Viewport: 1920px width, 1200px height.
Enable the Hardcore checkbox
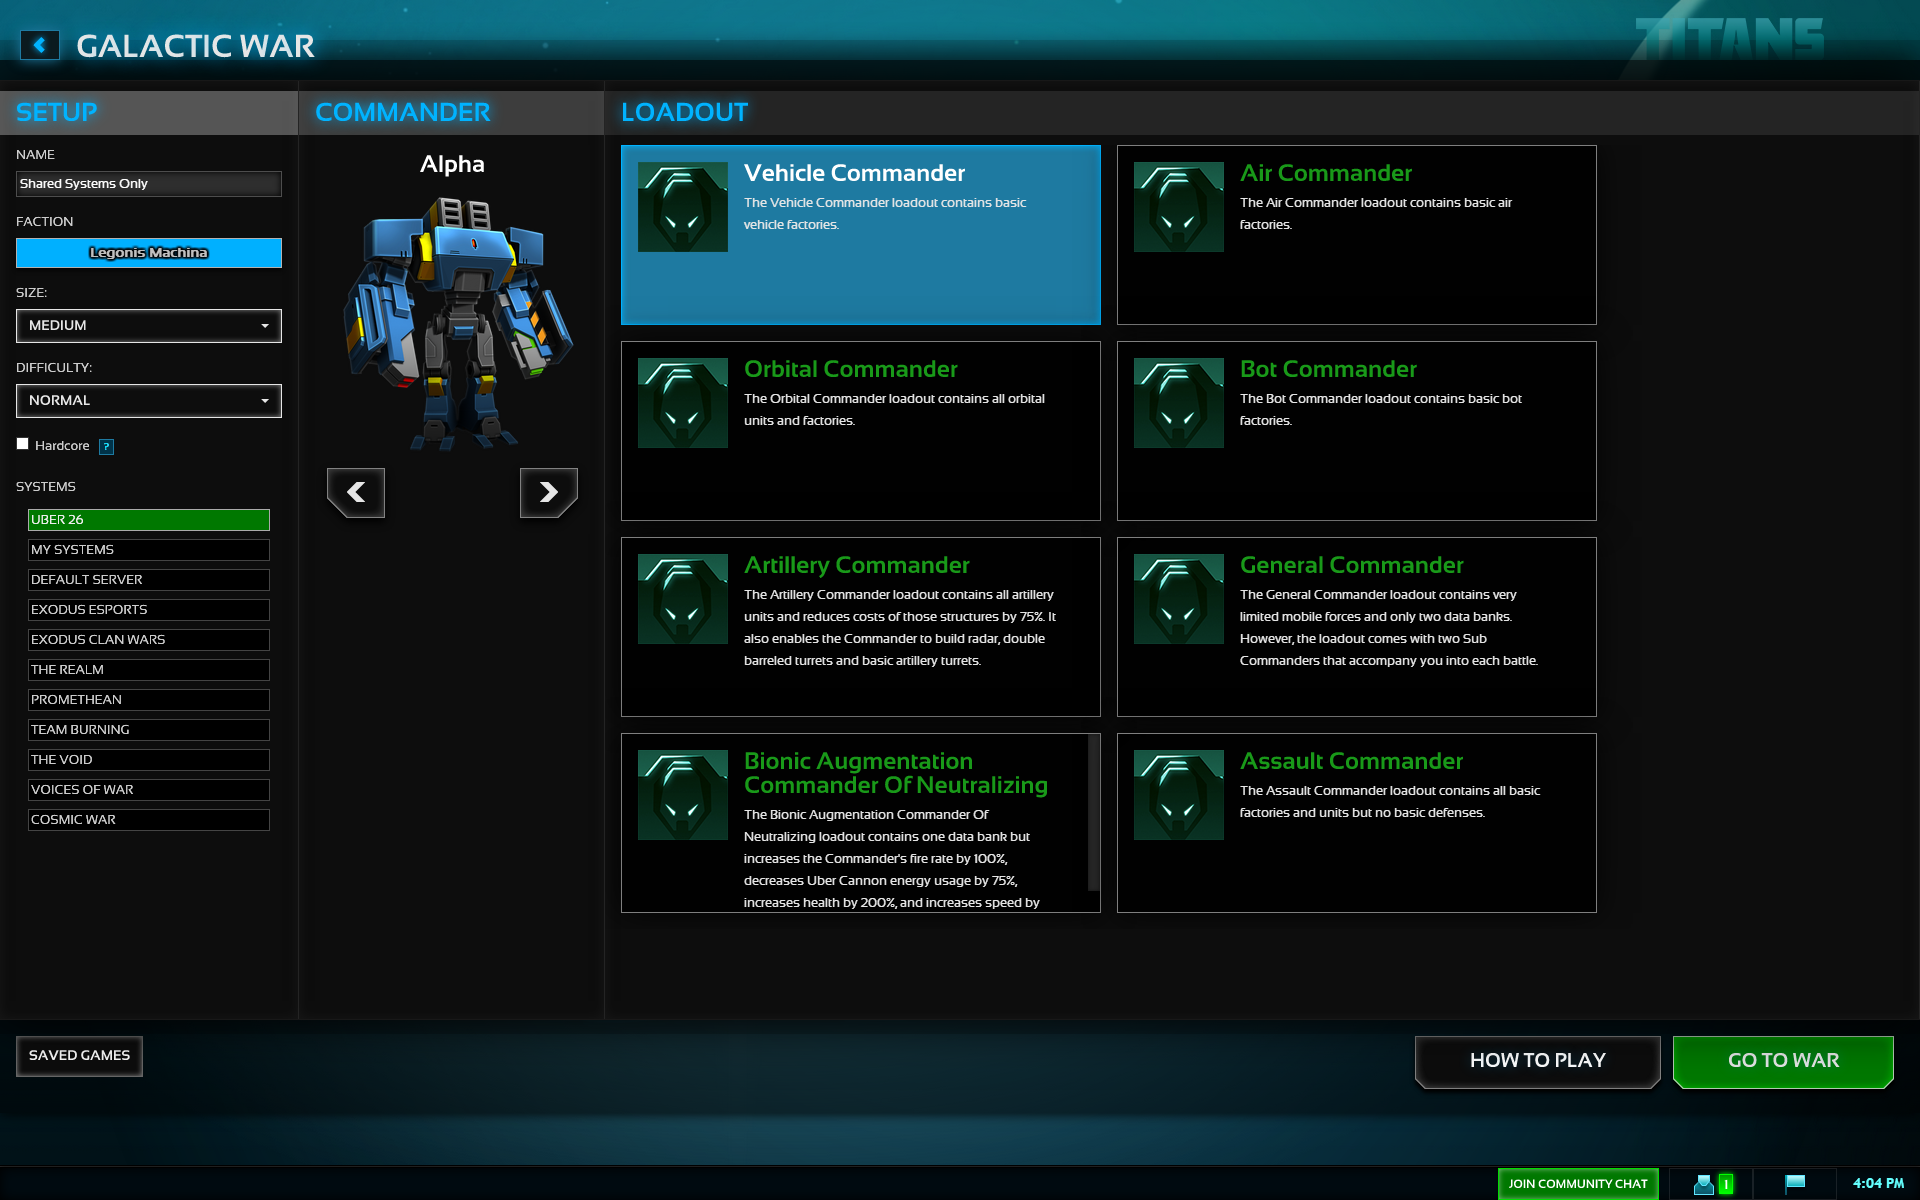coord(23,444)
